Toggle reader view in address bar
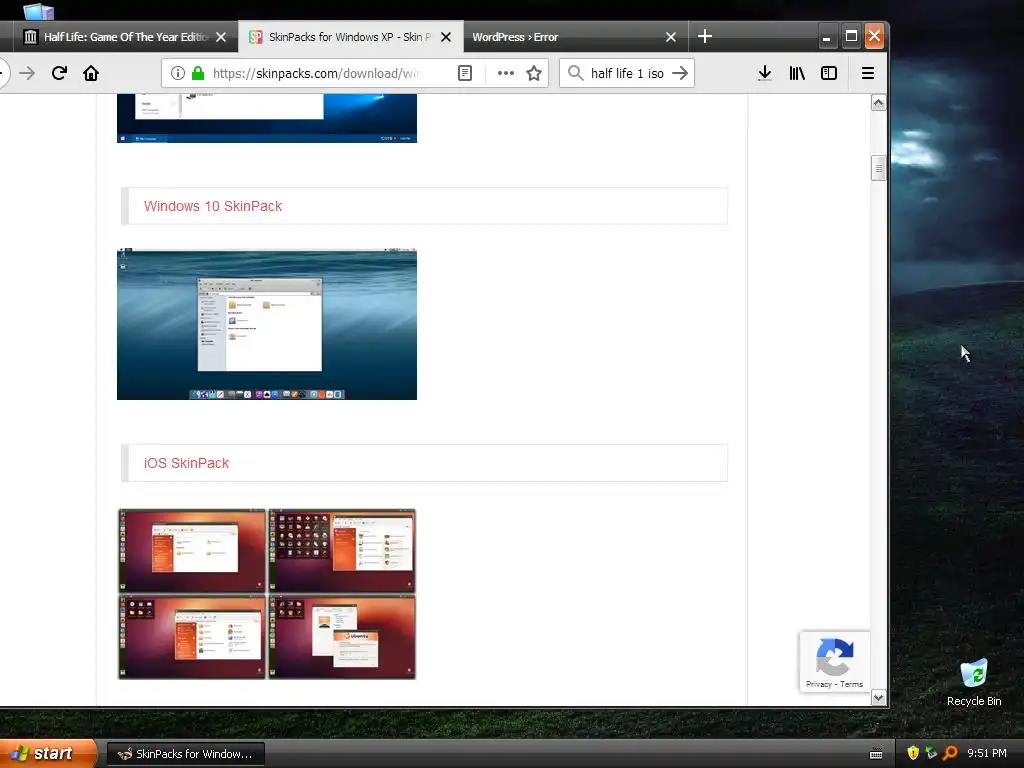The width and height of the screenshot is (1024, 768). click(465, 73)
